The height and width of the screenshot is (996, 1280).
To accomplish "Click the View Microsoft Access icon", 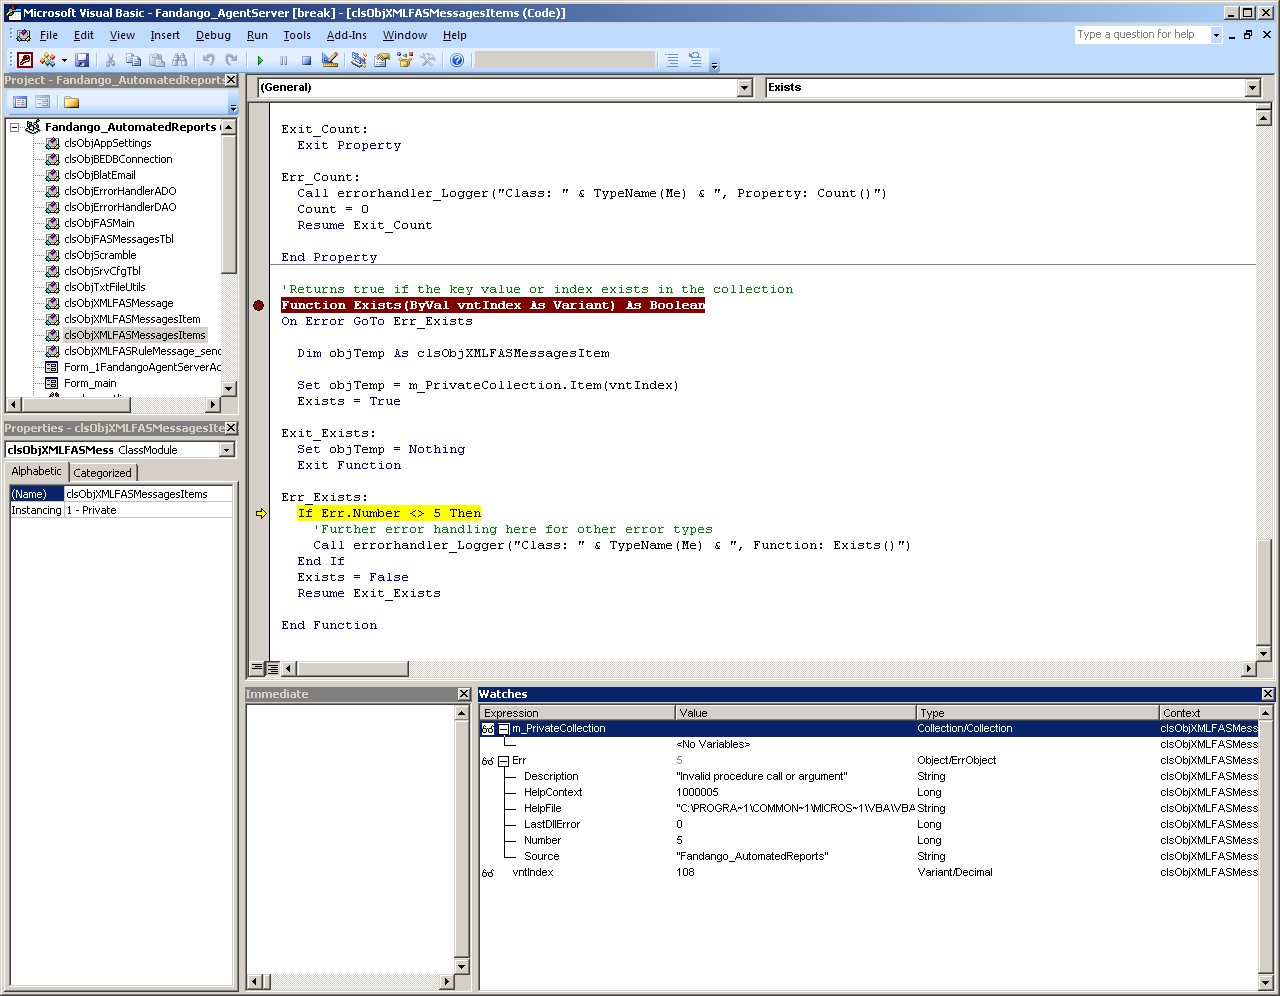I will click(25, 60).
